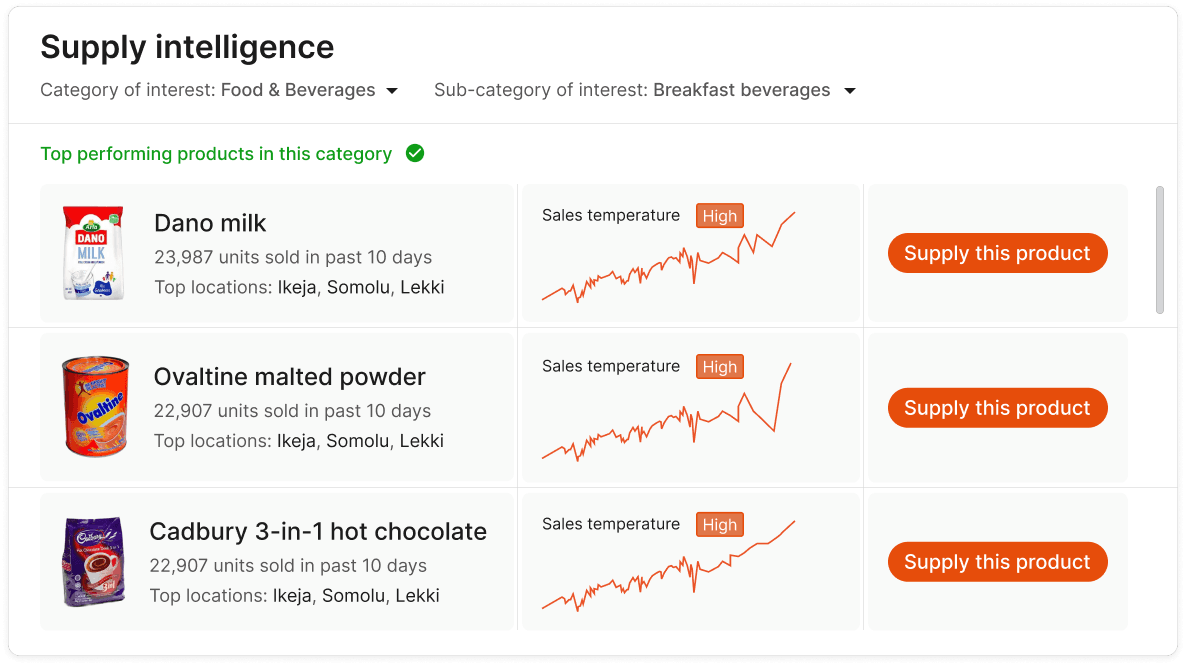The height and width of the screenshot is (666, 1186).
Task: Supply the Ovaltine malted powder product
Action: click(x=997, y=408)
